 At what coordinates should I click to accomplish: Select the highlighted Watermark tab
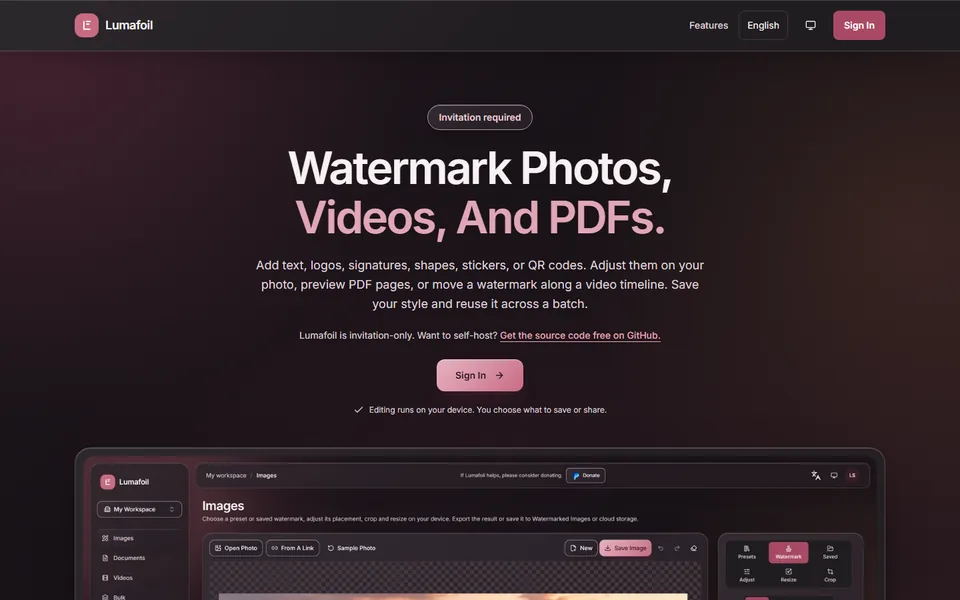click(x=788, y=552)
